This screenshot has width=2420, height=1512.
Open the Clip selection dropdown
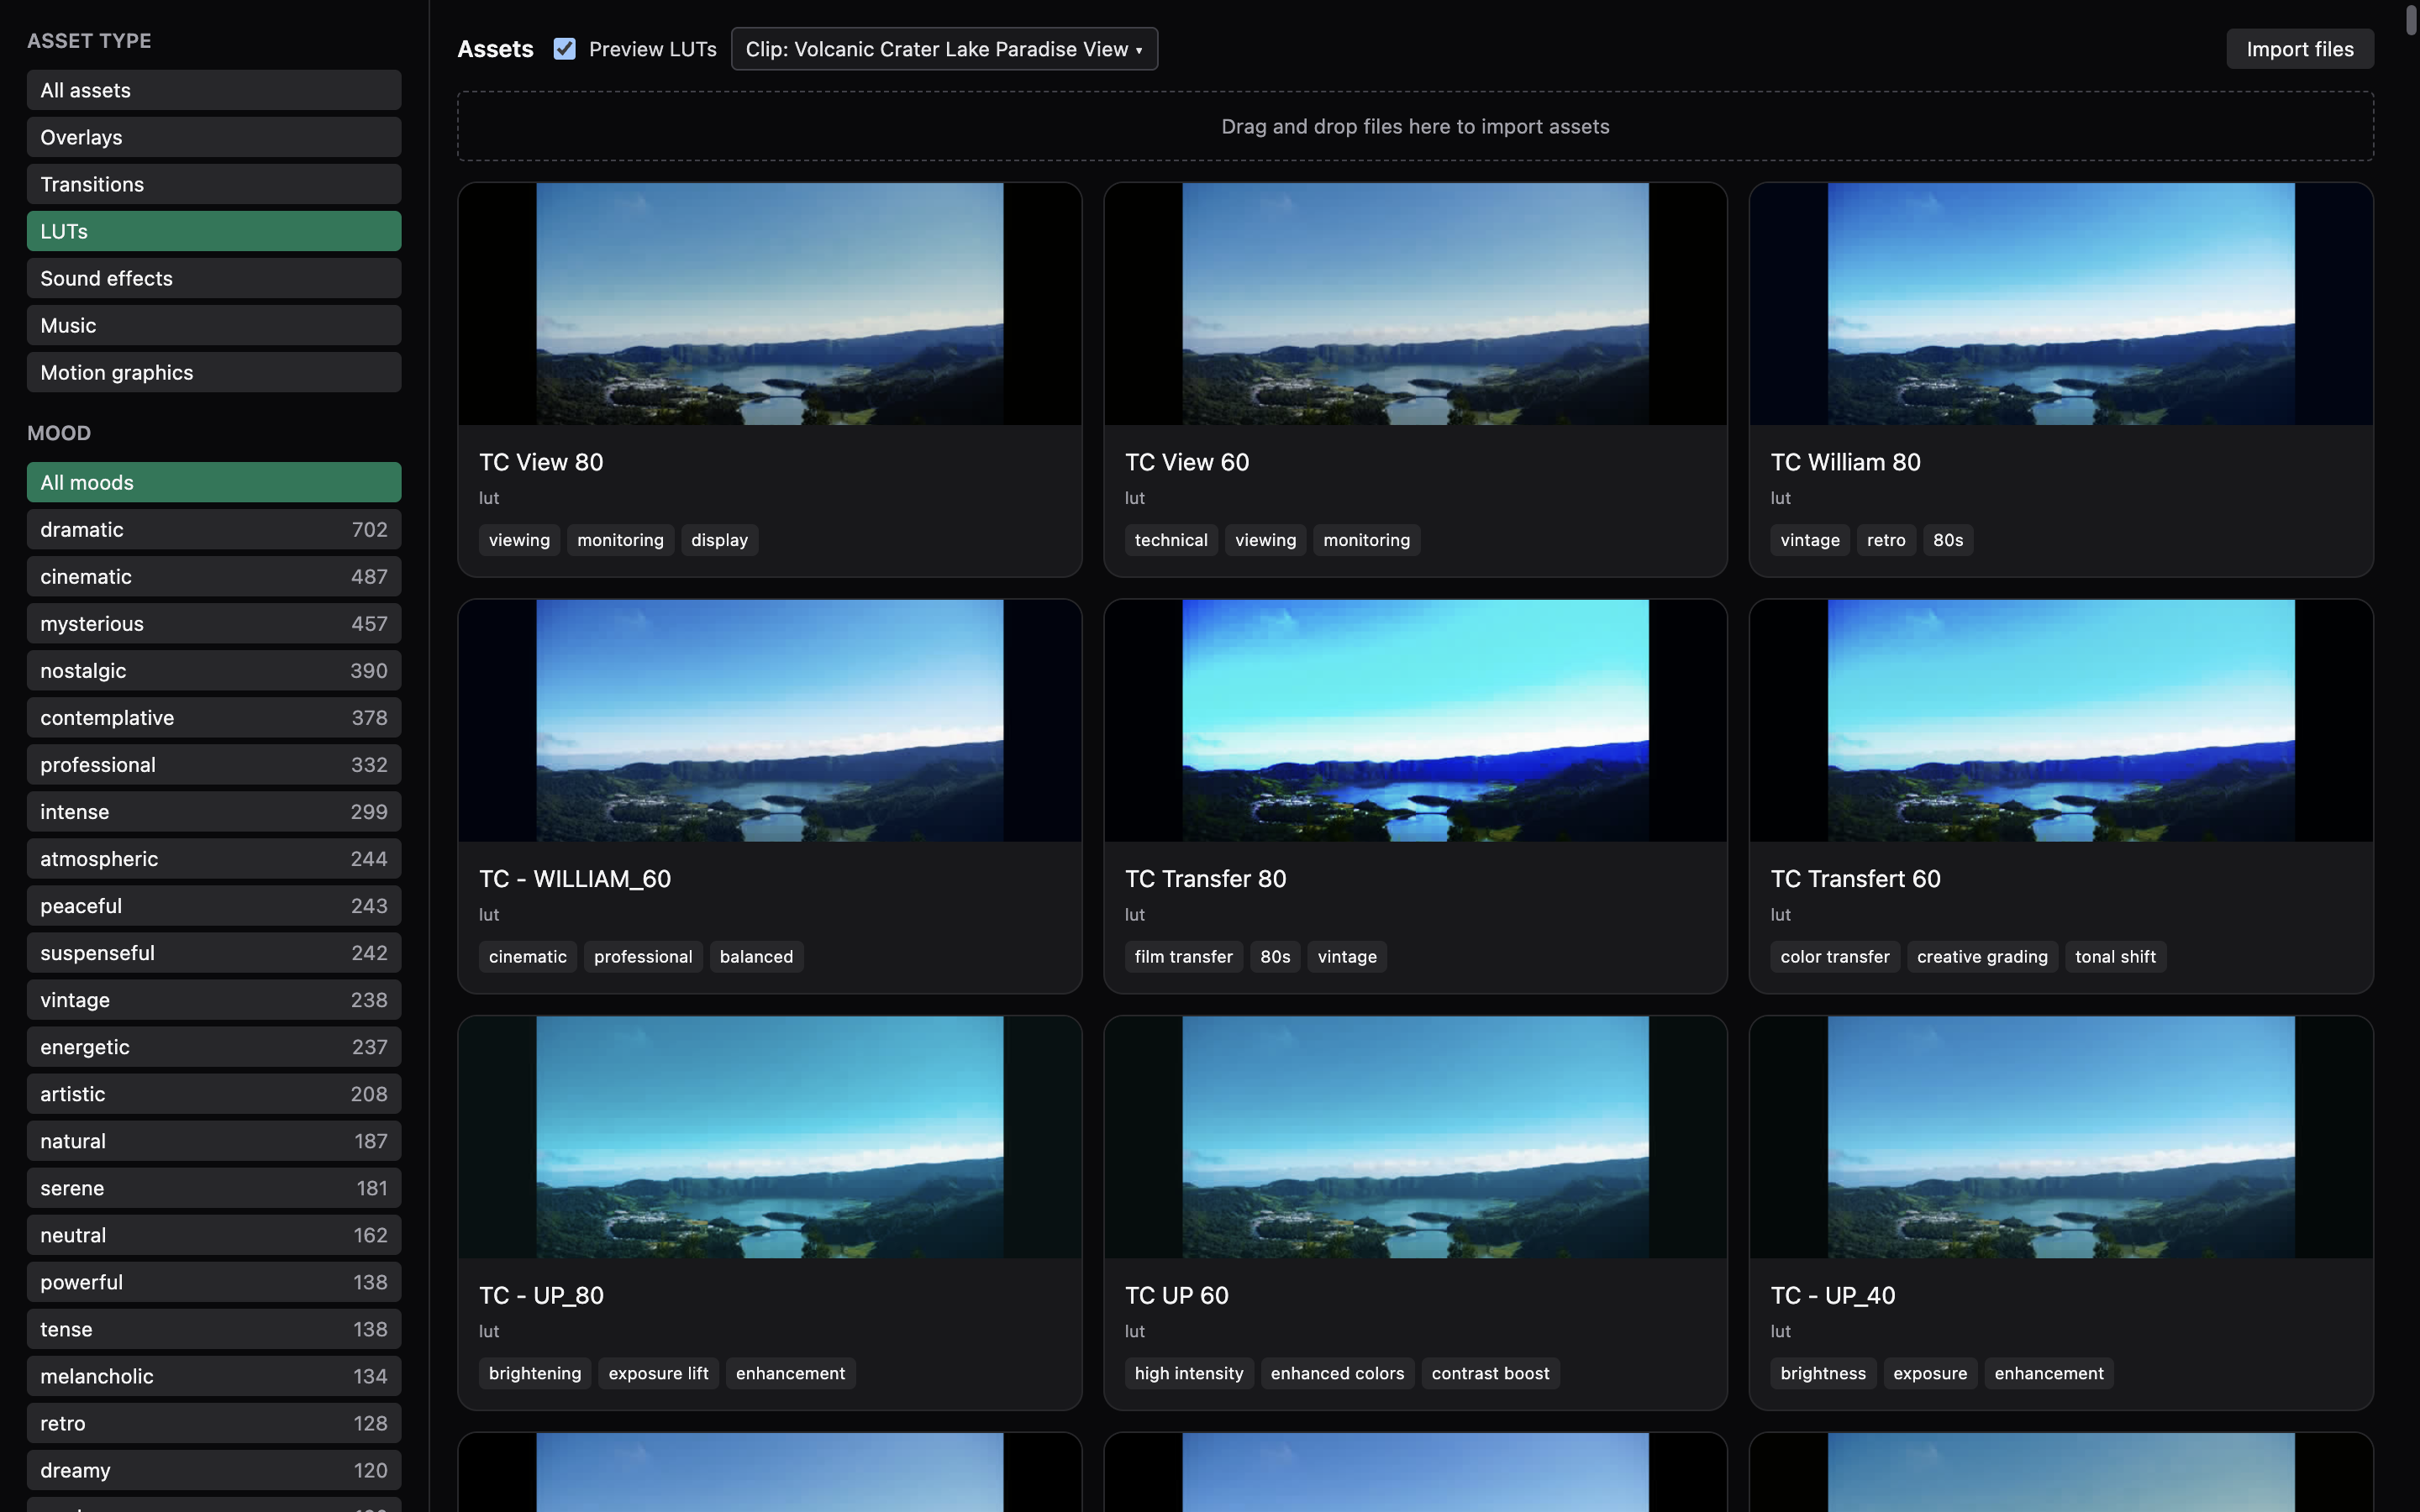[944, 49]
